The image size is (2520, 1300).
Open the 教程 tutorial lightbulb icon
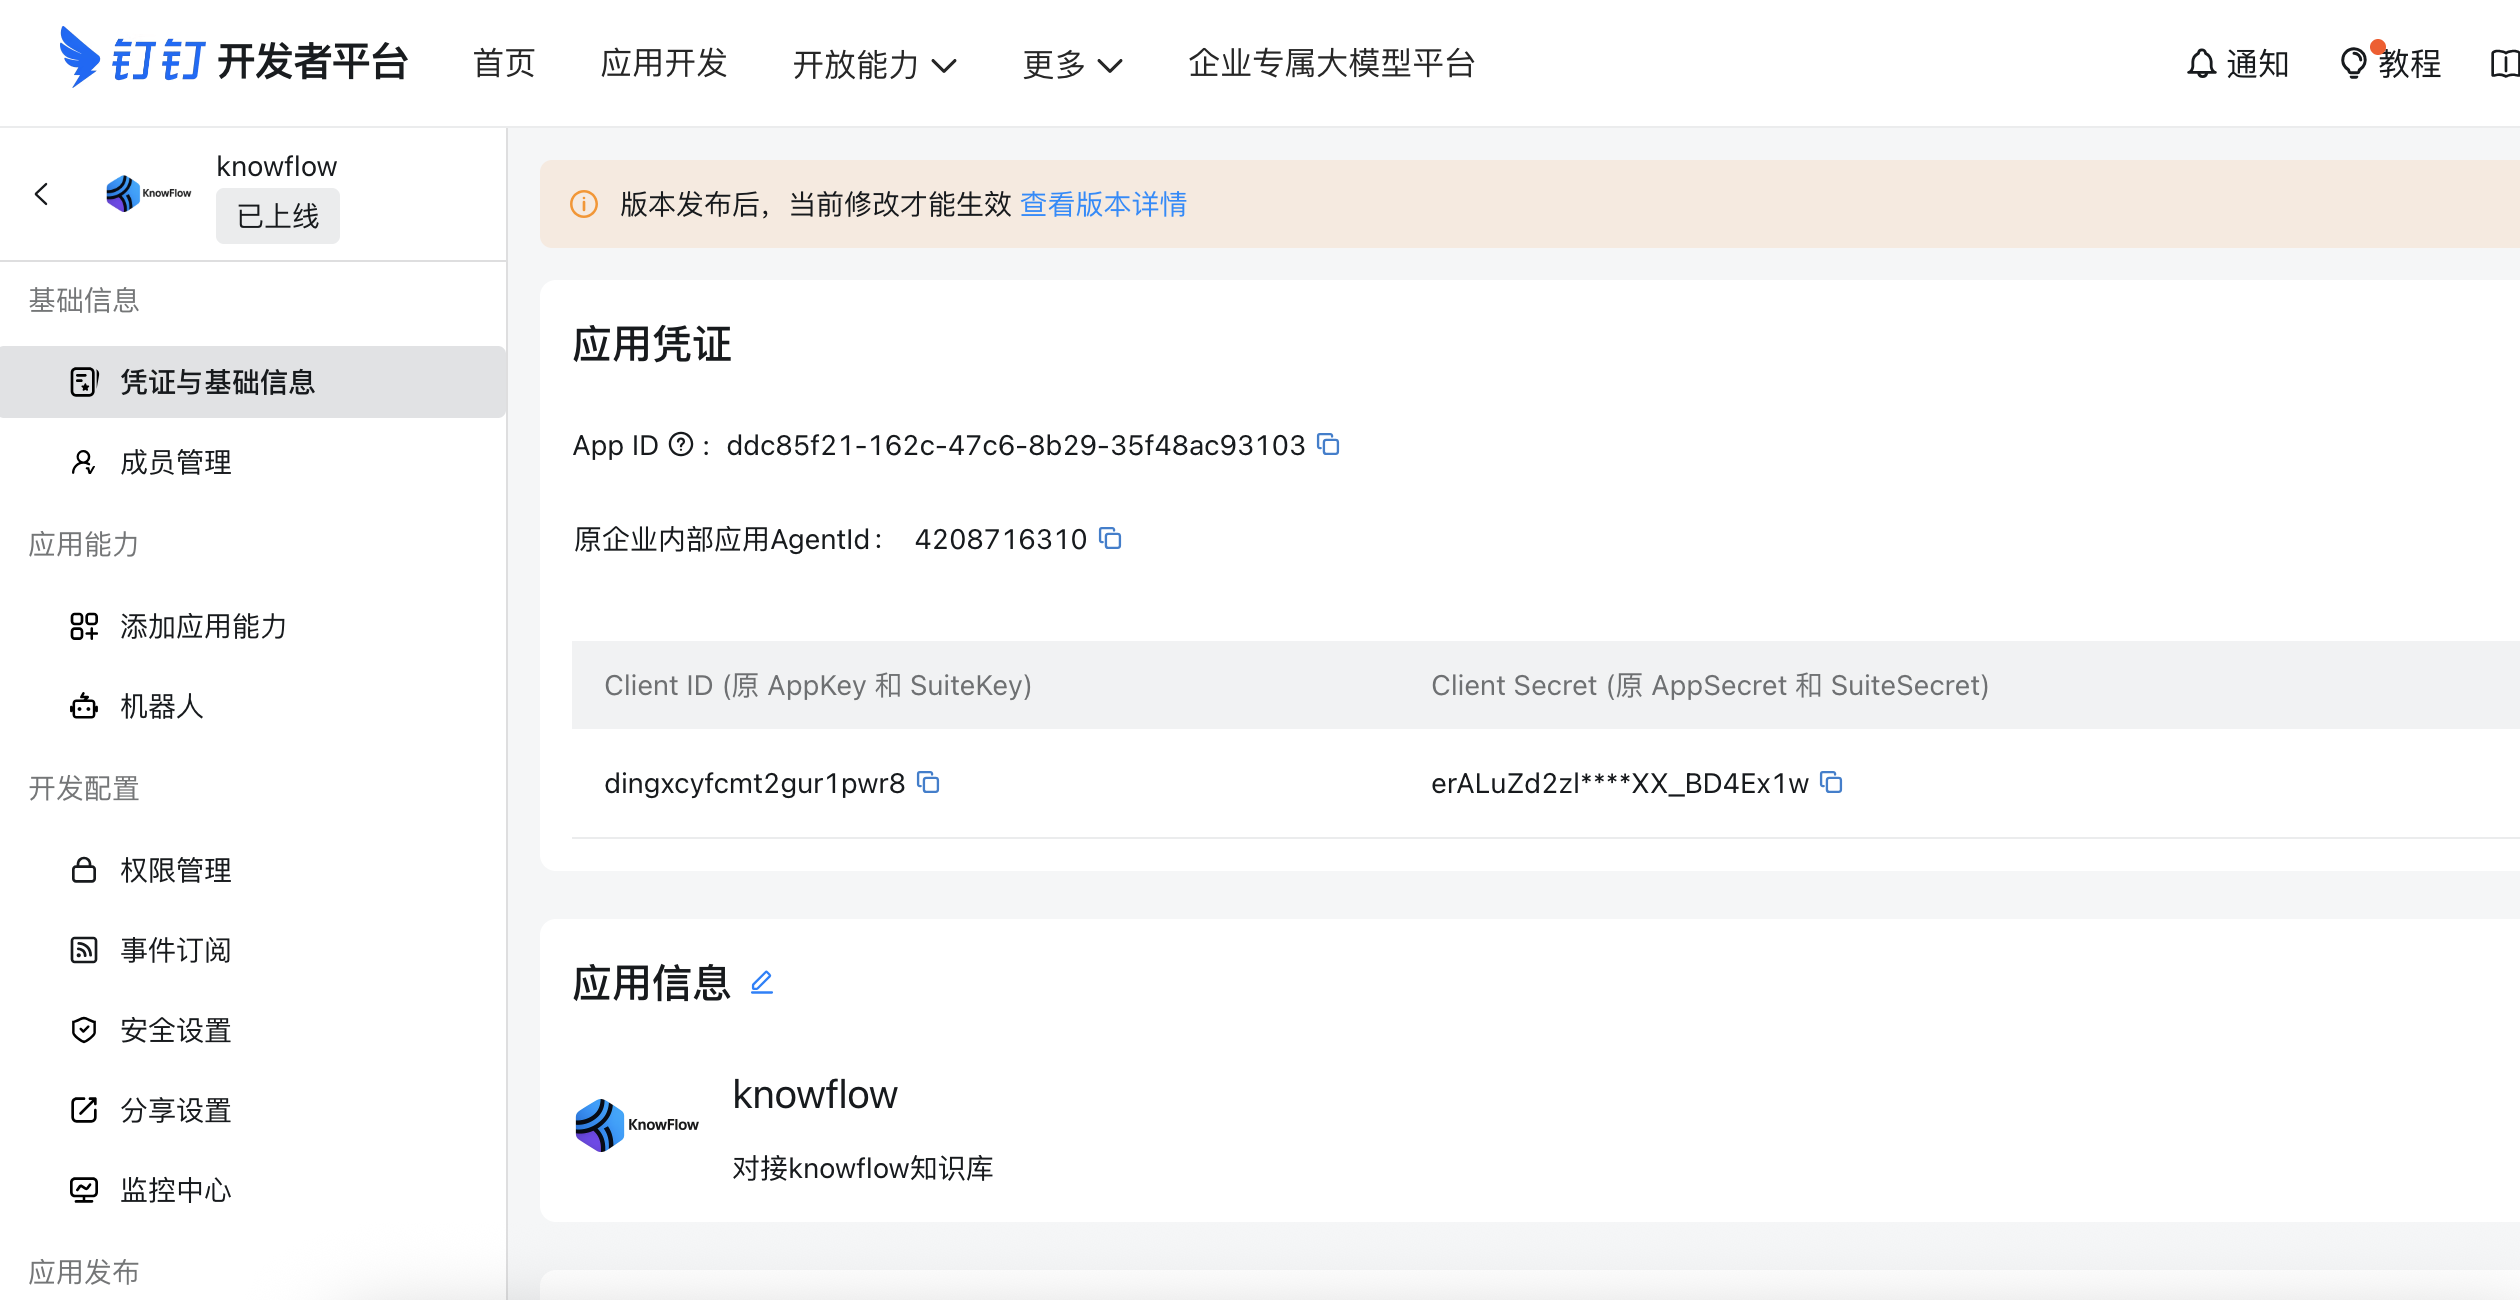tap(2355, 62)
